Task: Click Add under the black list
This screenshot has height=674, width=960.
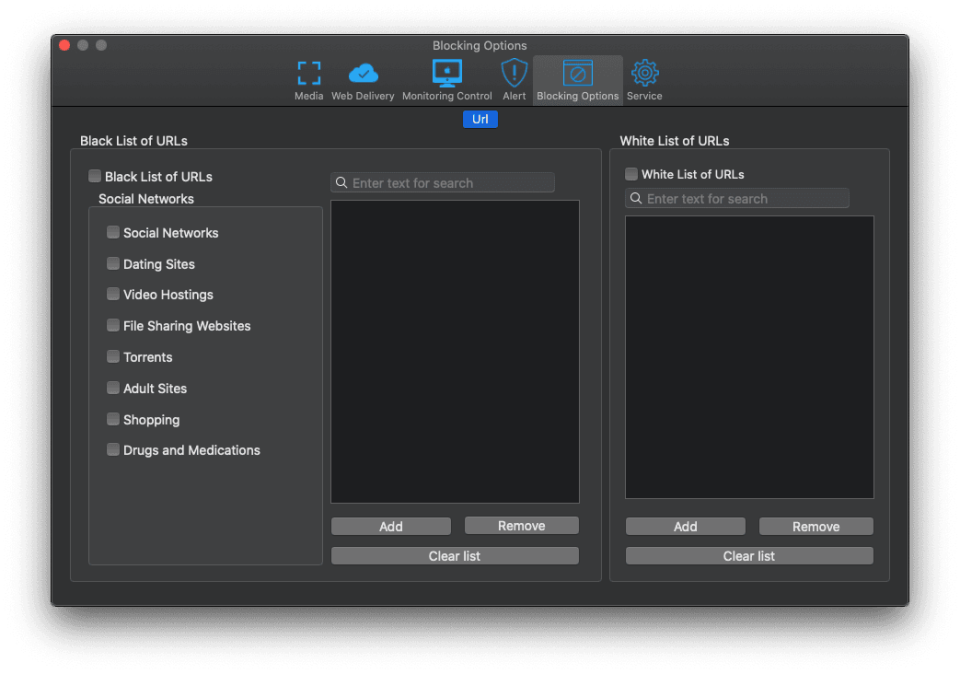Action: pos(391,526)
